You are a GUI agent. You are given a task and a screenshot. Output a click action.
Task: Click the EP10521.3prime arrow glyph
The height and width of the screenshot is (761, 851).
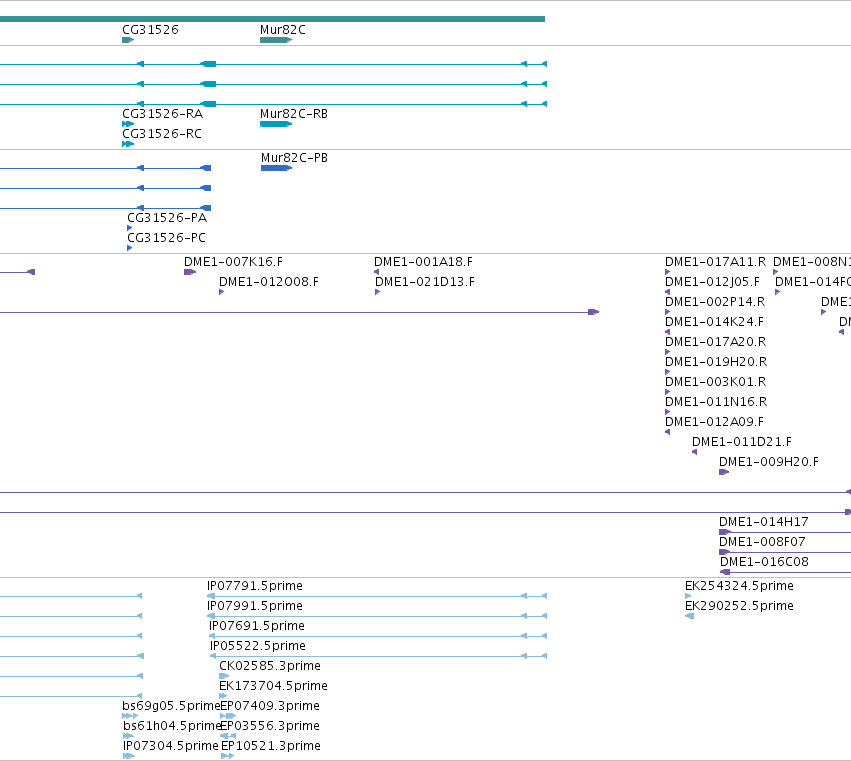point(228,757)
